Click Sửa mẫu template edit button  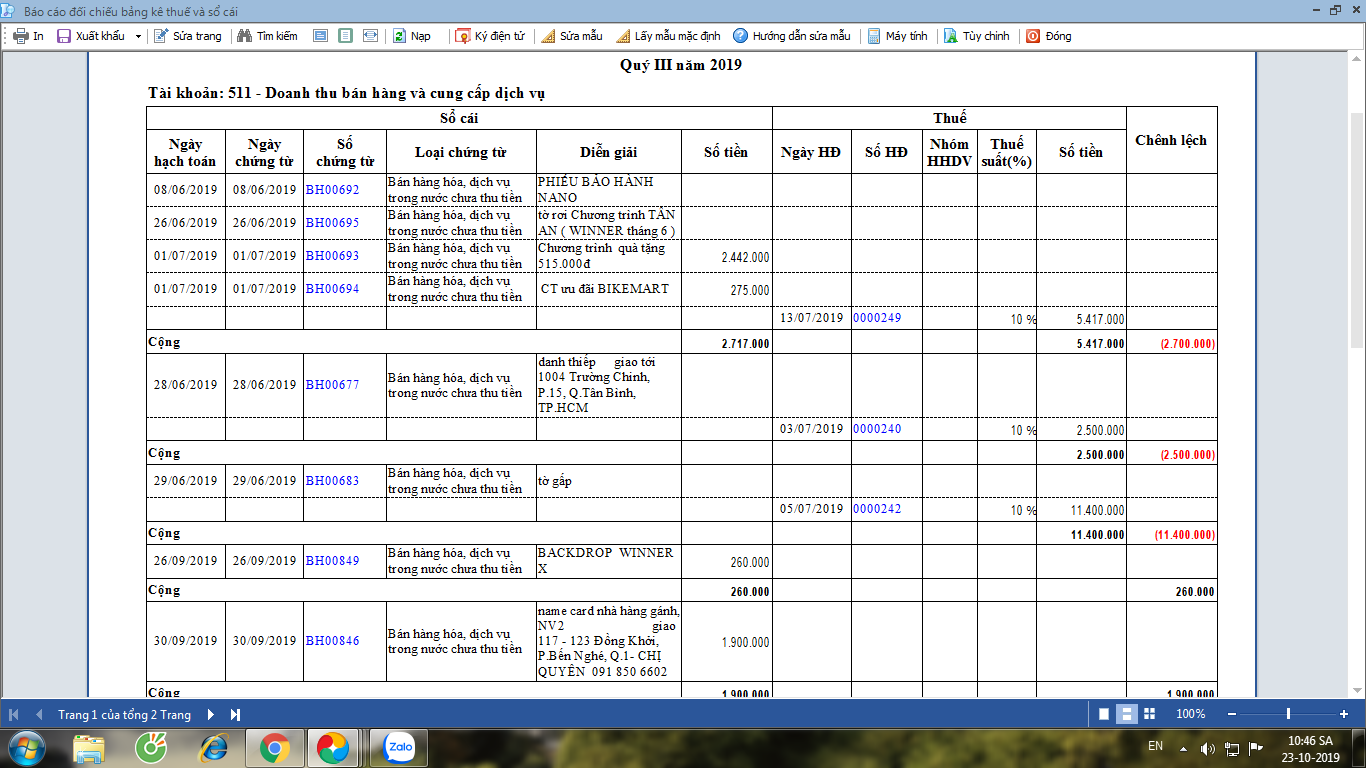point(571,36)
